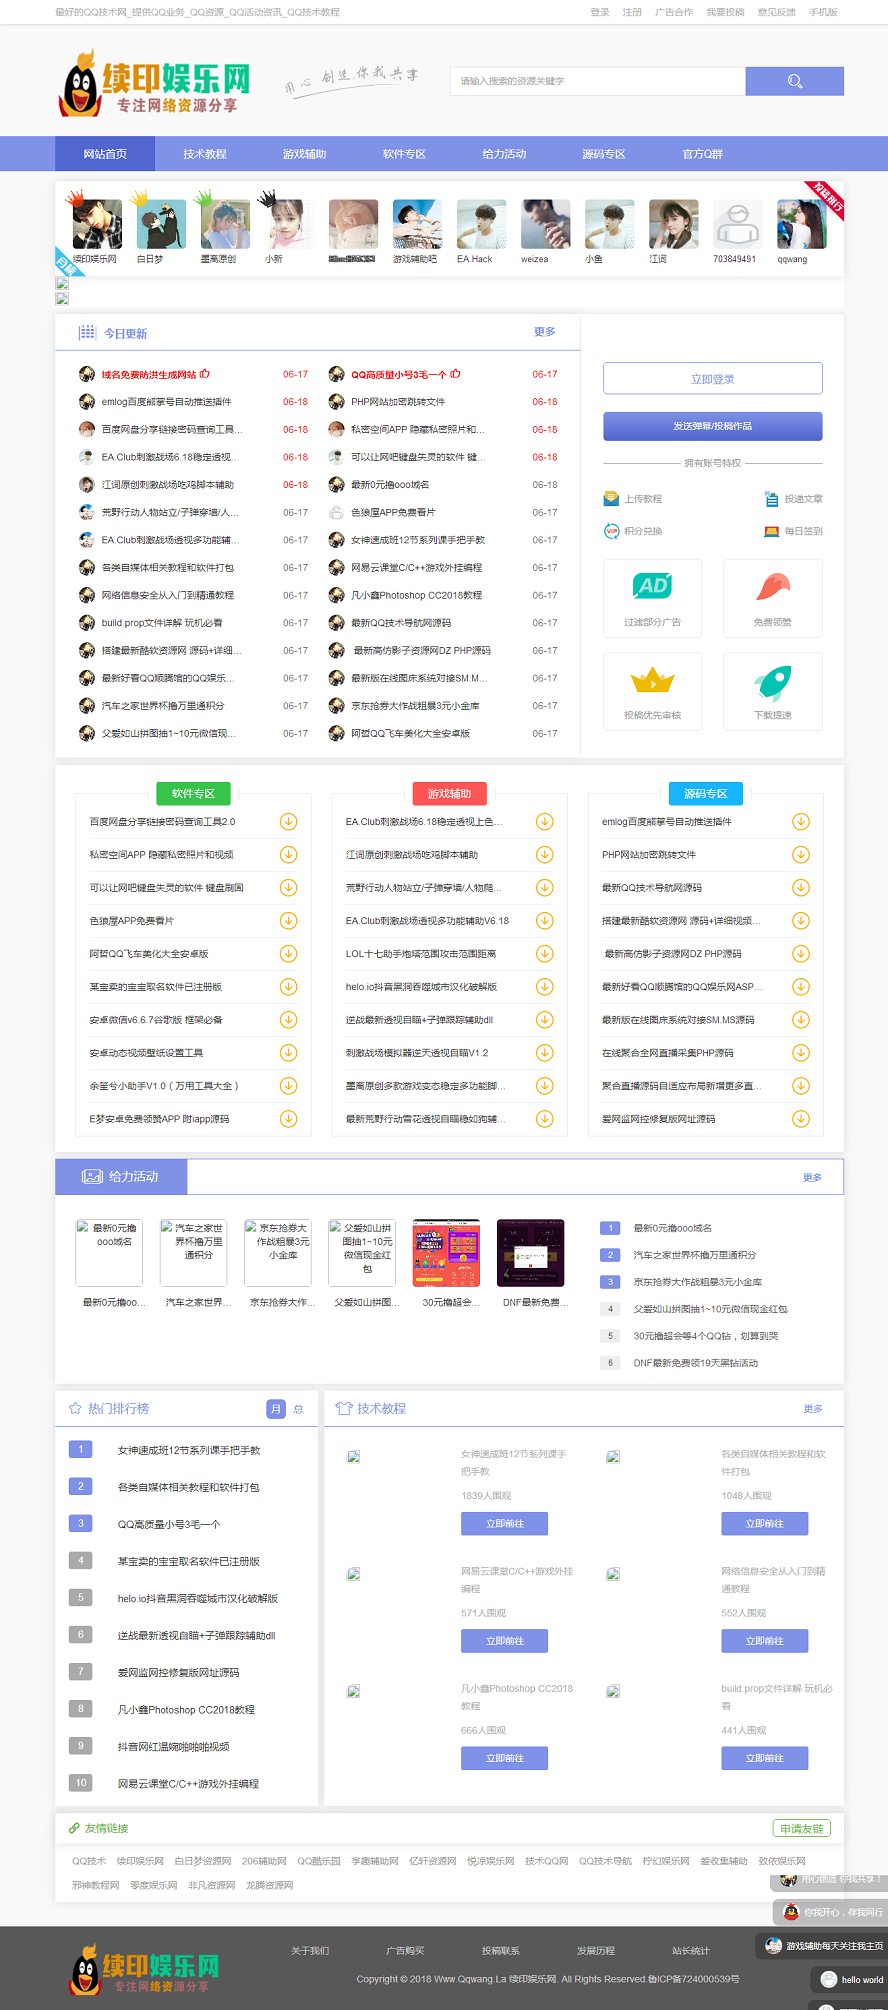Switch hot ranking to 月 view
The image size is (888, 2010).
pyautogui.click(x=276, y=1409)
